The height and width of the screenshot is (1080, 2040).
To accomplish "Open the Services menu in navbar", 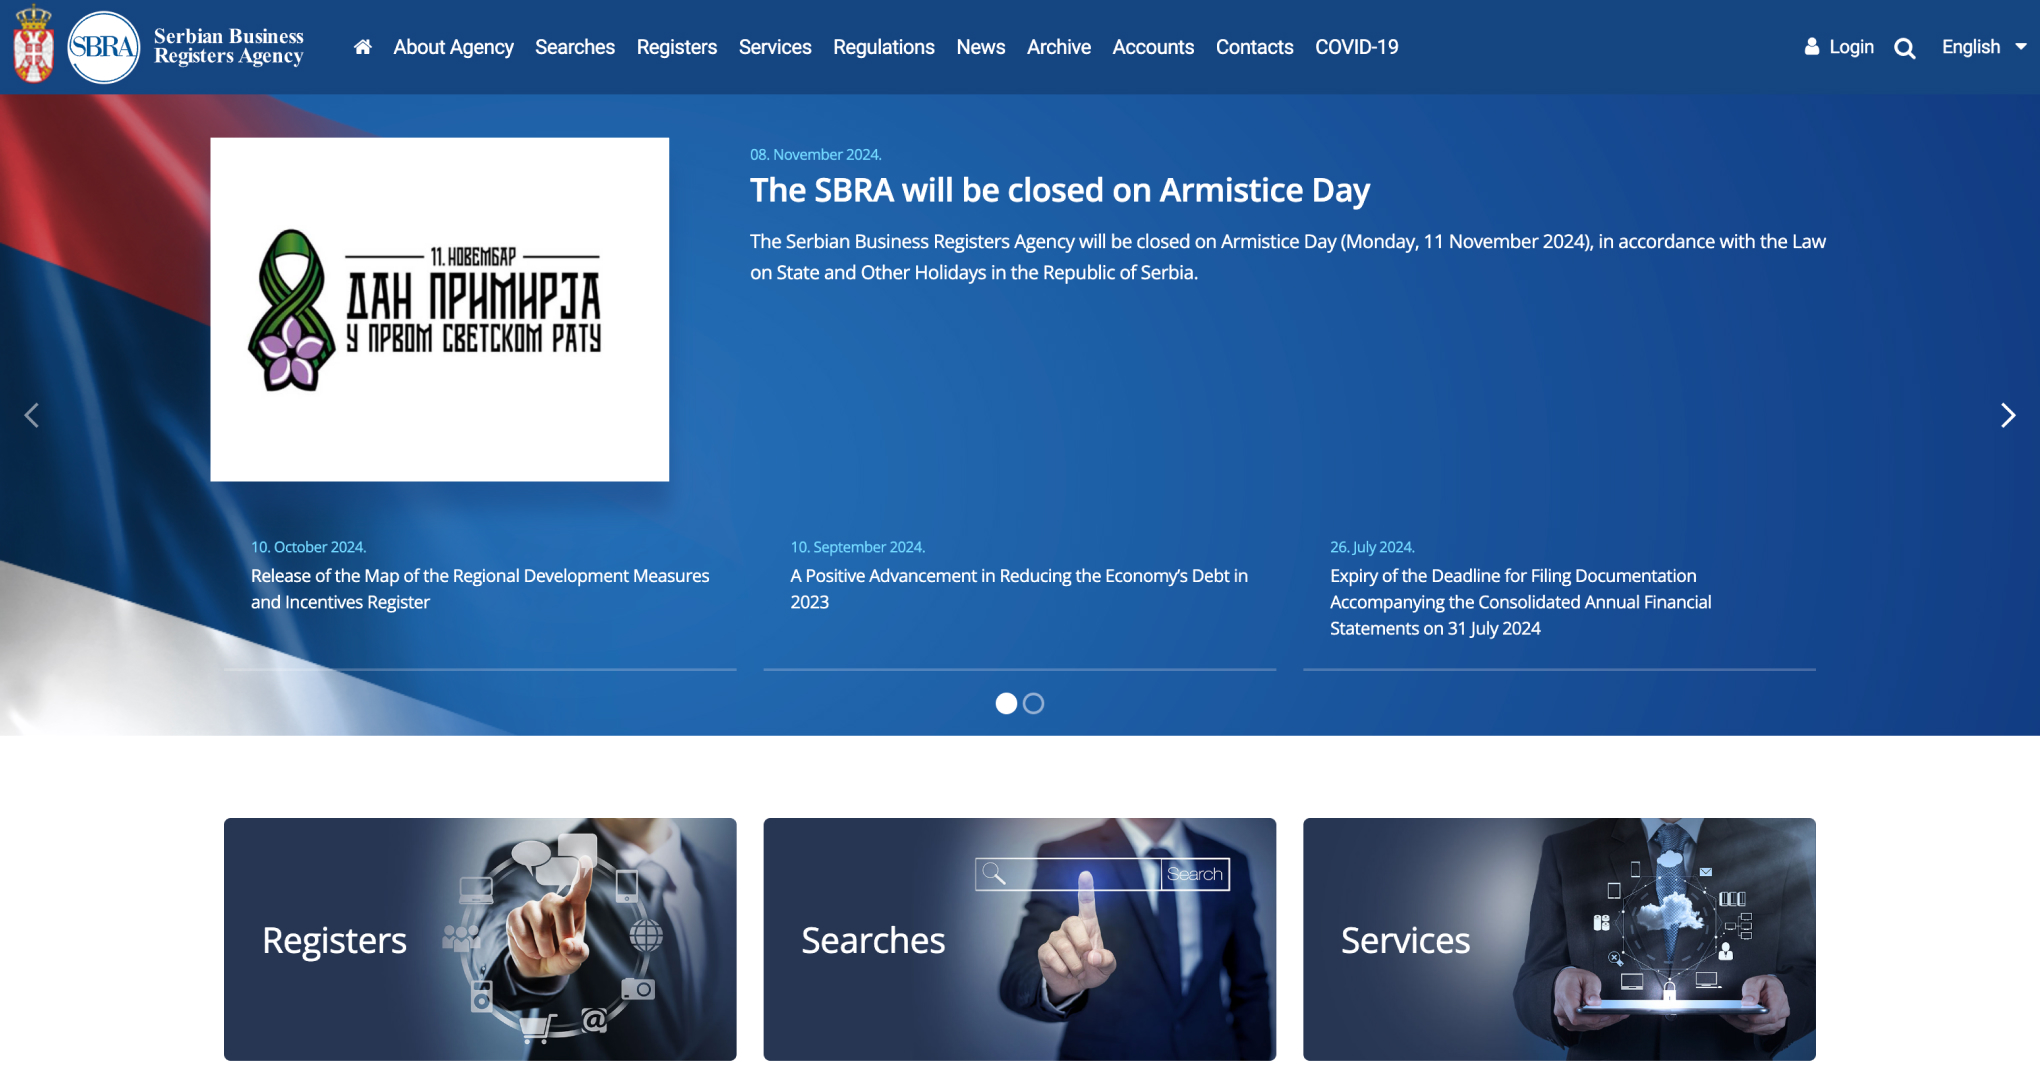I will pos(774,47).
